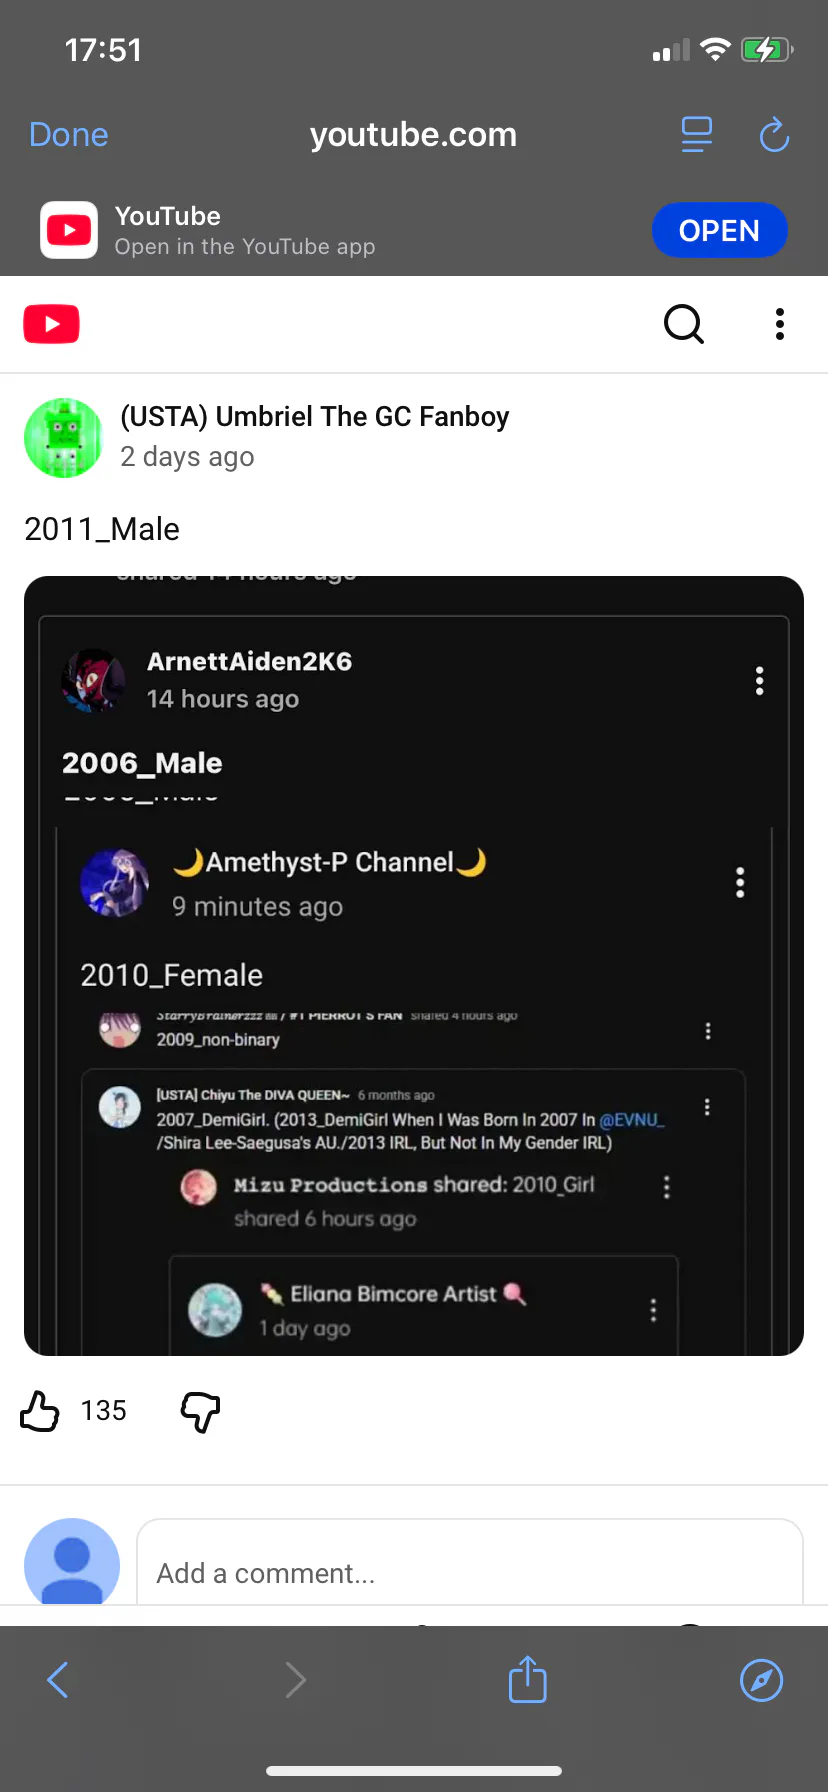Open Amethyst-P Channel post options menu
Screen dimensions: 828x1792
[x=740, y=882]
